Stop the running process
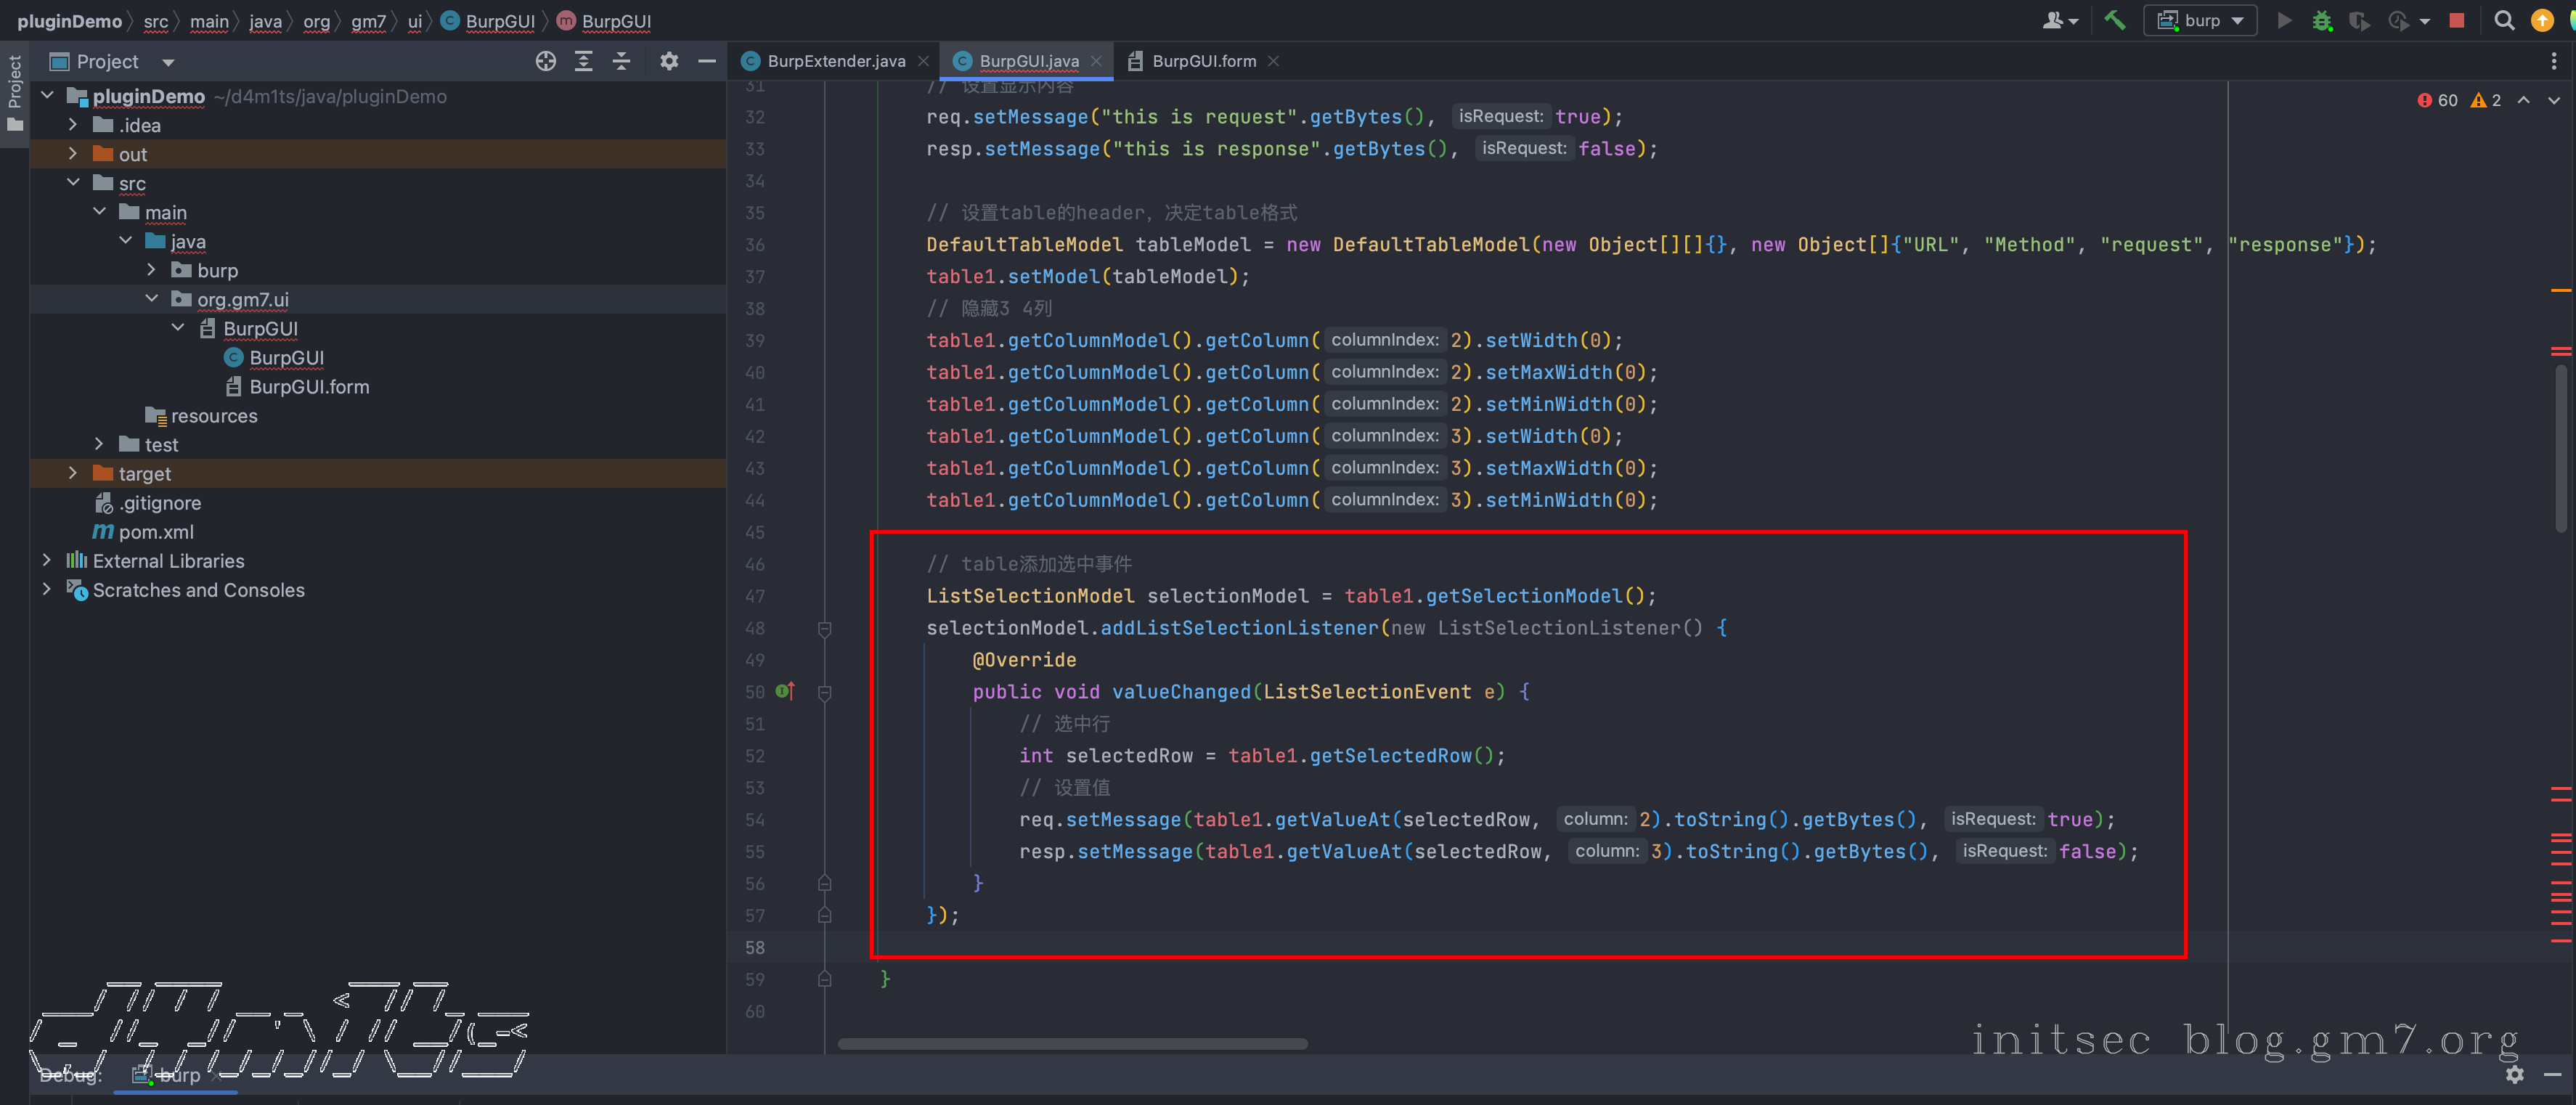Viewport: 2576px width, 1105px height. pyautogui.click(x=2456, y=21)
